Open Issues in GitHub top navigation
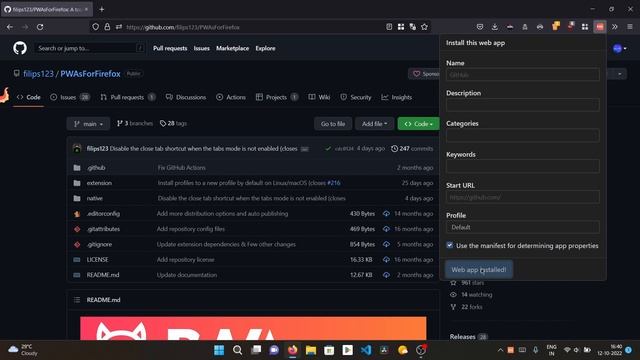640x360 pixels. [201, 48]
